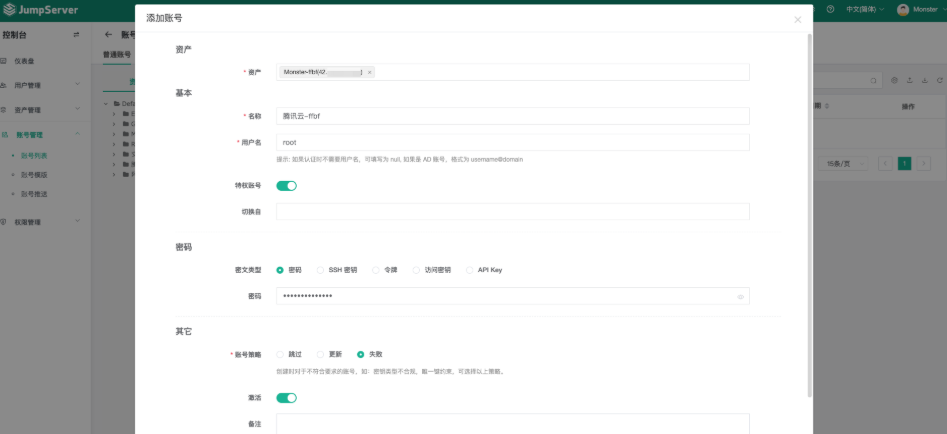Click the import upload icon
This screenshot has width=947, height=434.
point(910,80)
